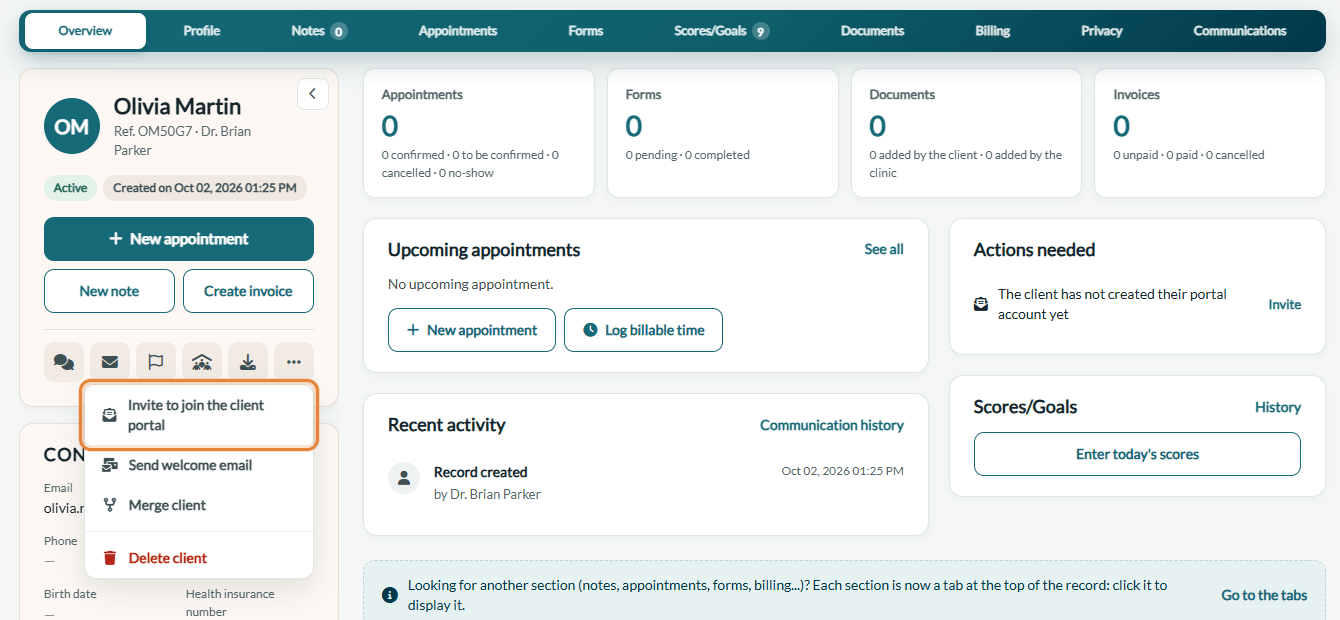Click the No upcoming appointment text

pyautogui.click(x=470, y=284)
